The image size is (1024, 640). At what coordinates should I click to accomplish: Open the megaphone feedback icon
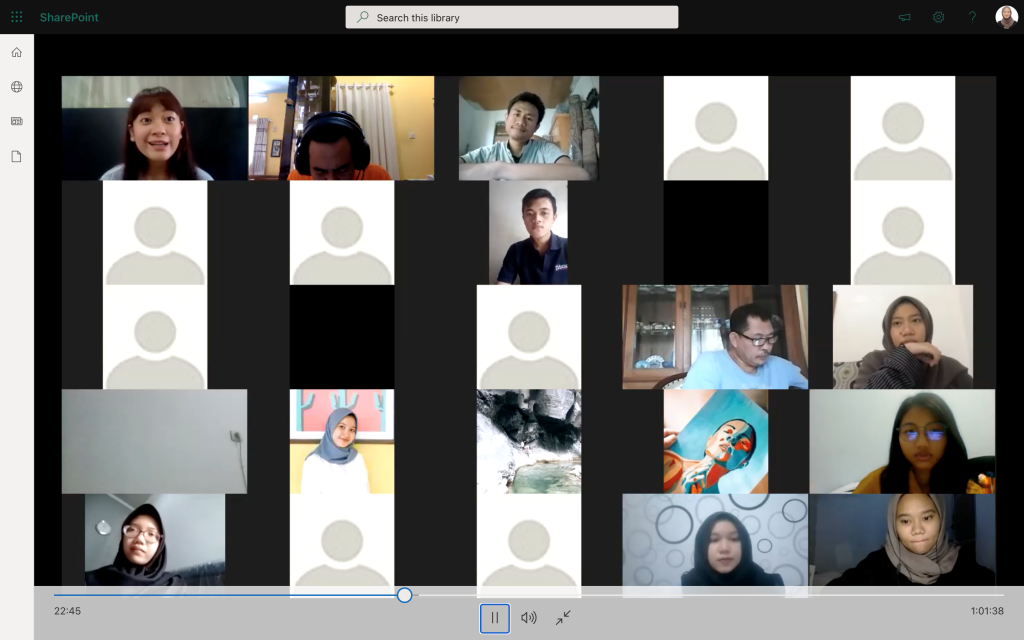point(904,18)
